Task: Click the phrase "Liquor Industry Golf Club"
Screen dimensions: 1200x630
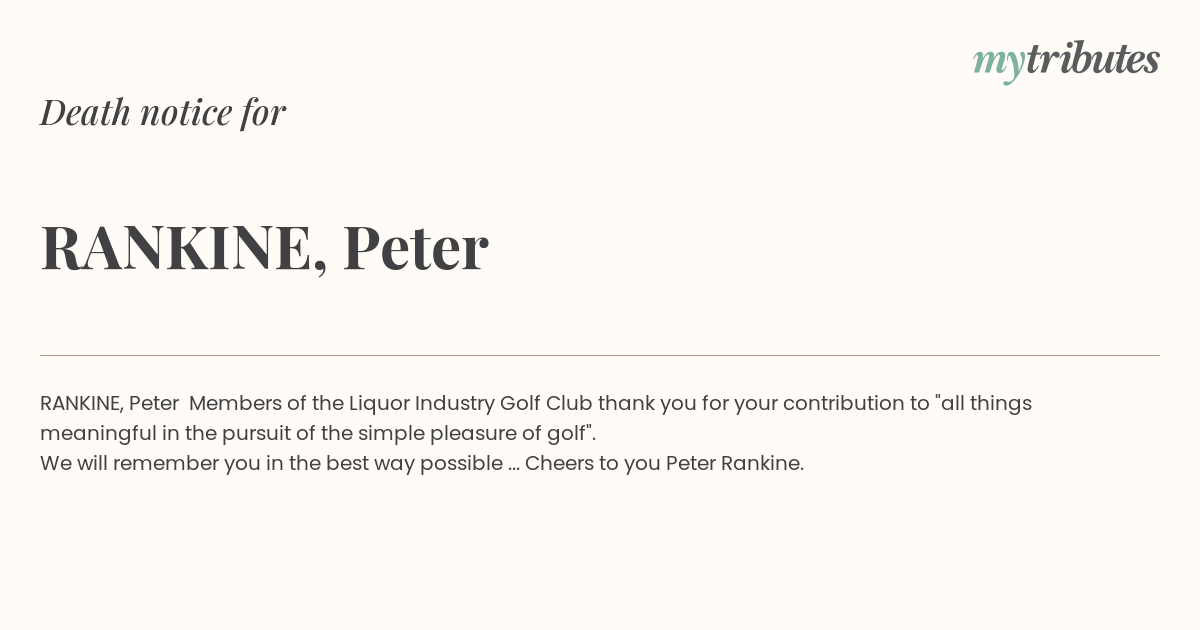Action: point(471,404)
